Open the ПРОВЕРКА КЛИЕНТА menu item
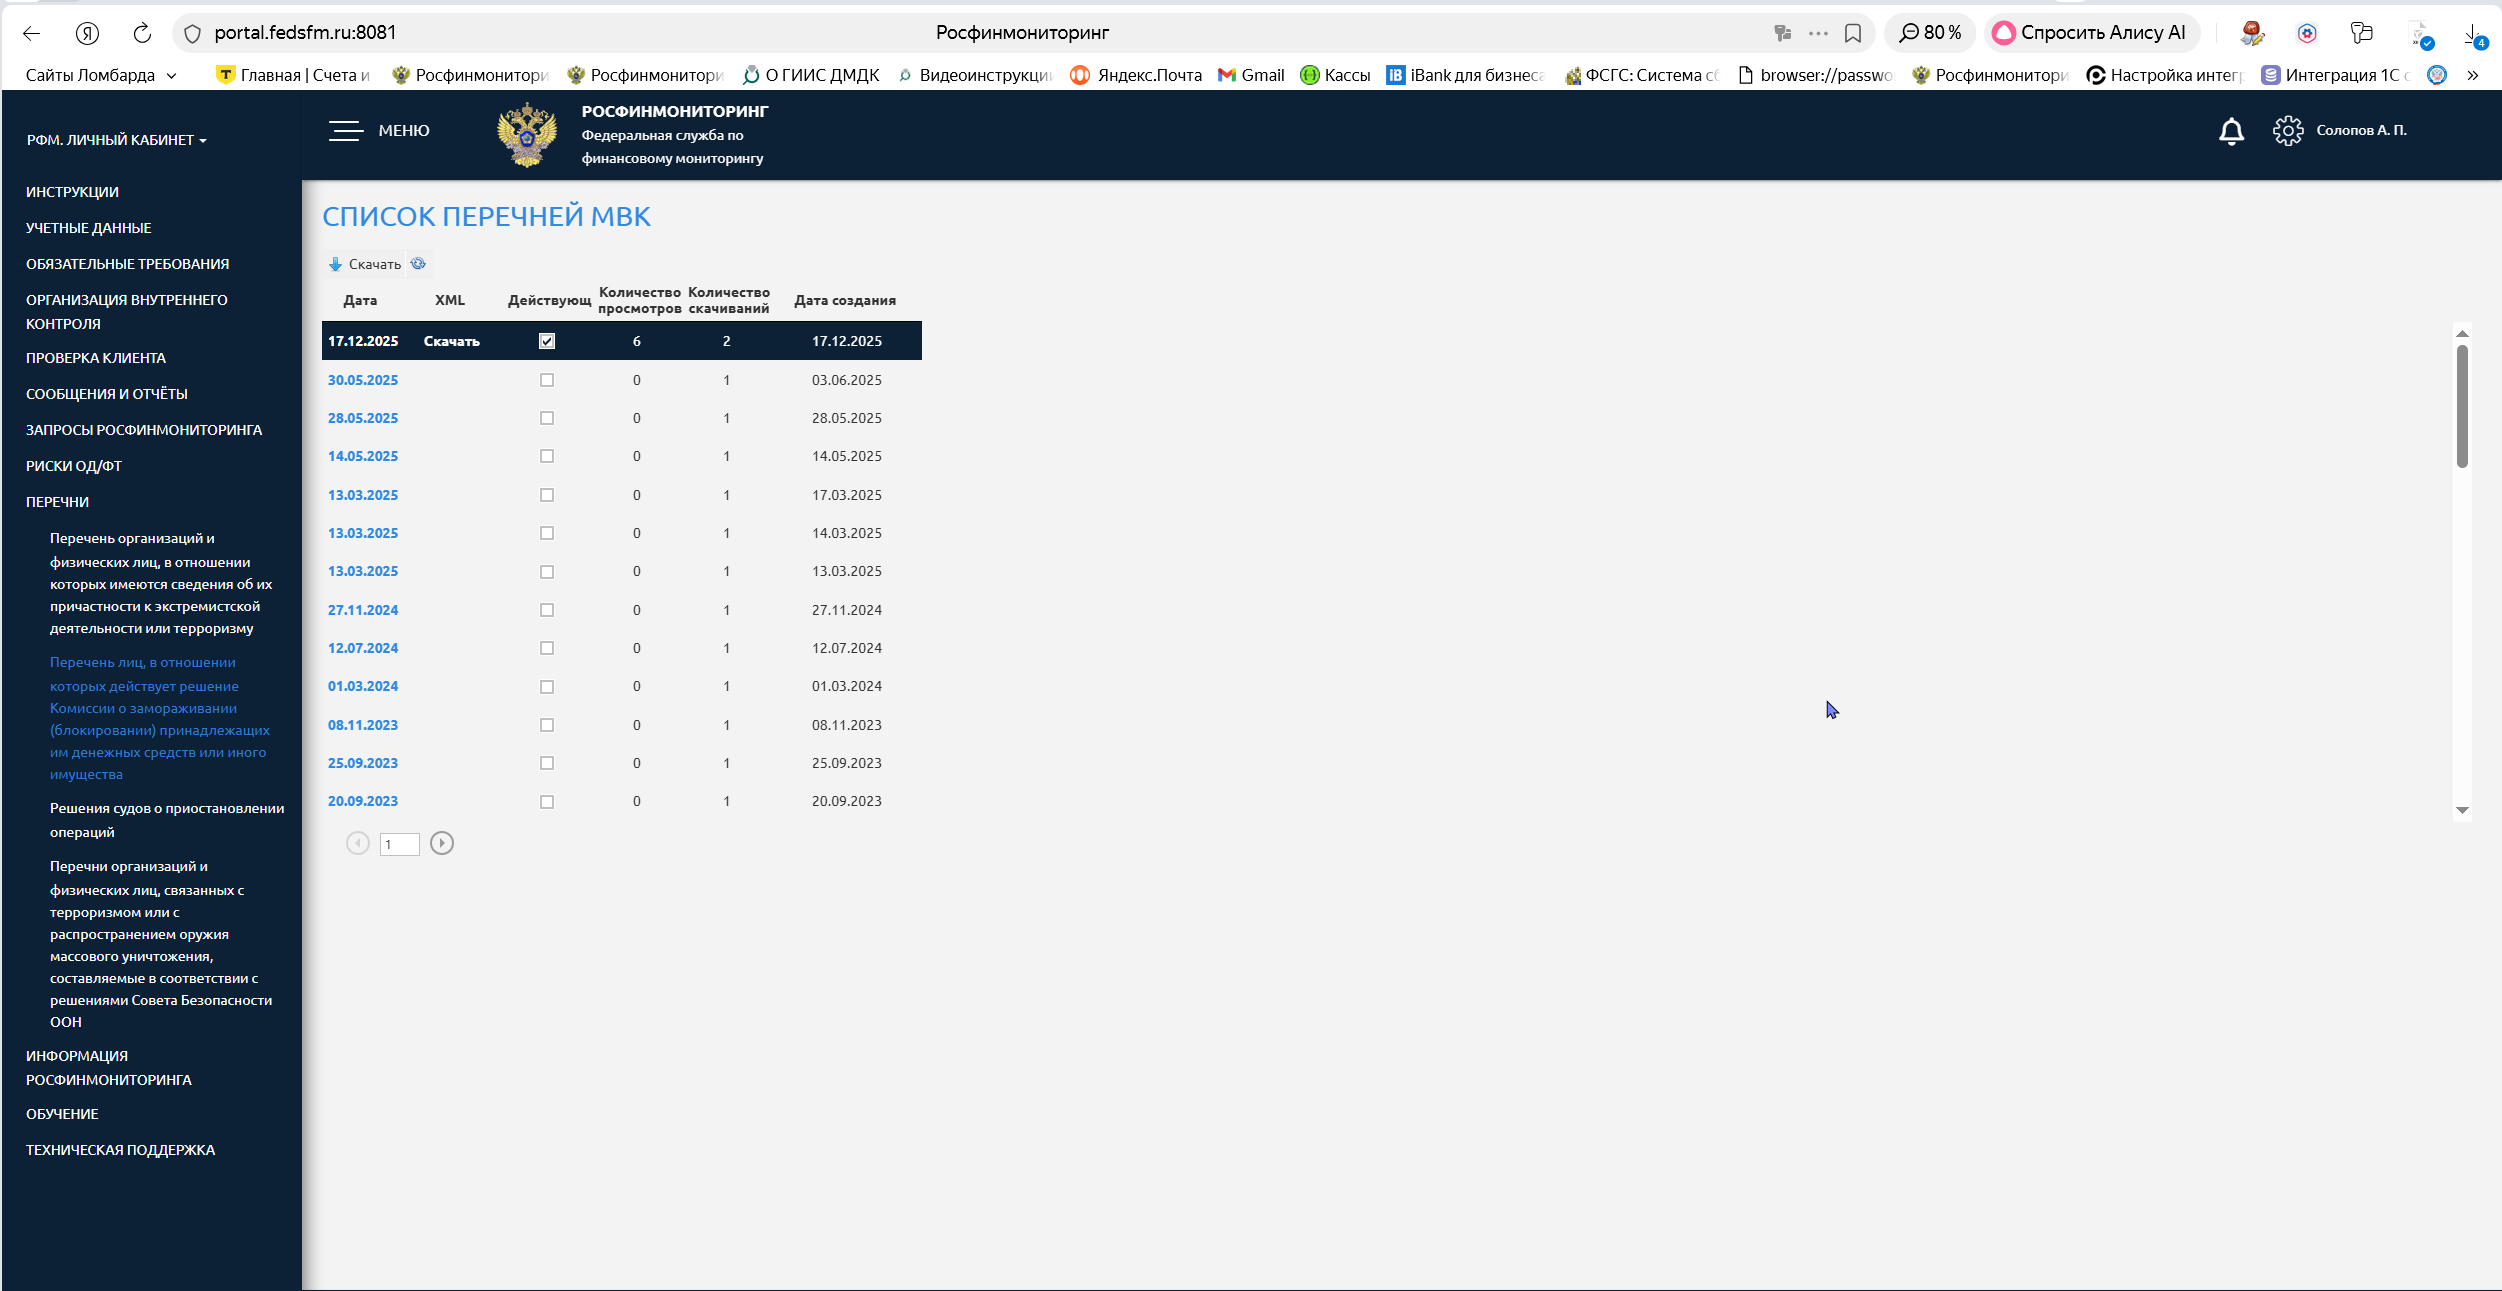This screenshot has height=1291, width=2502. pyautogui.click(x=96, y=358)
